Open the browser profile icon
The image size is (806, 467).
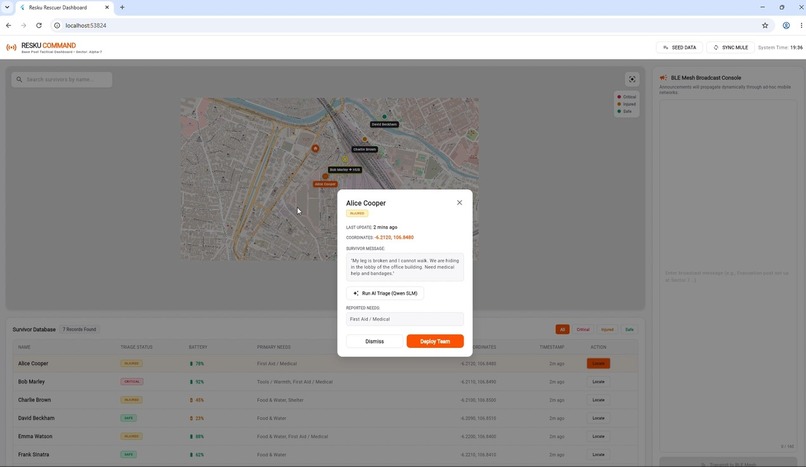point(786,25)
